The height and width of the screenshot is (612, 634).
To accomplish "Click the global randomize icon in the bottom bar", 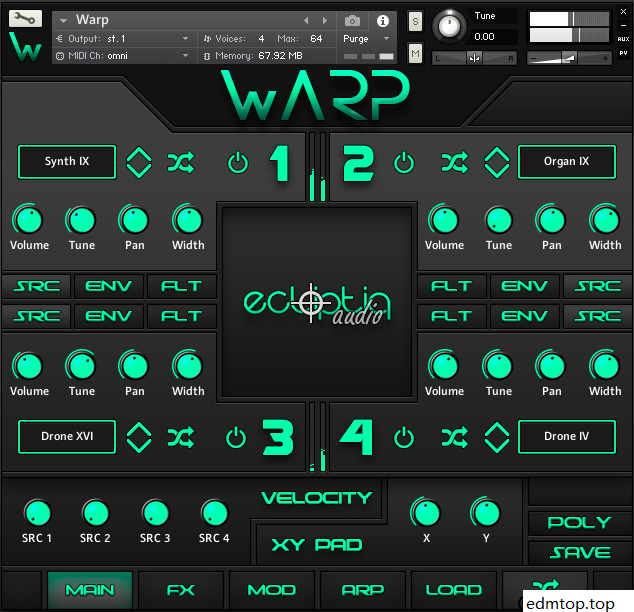I will click(545, 589).
